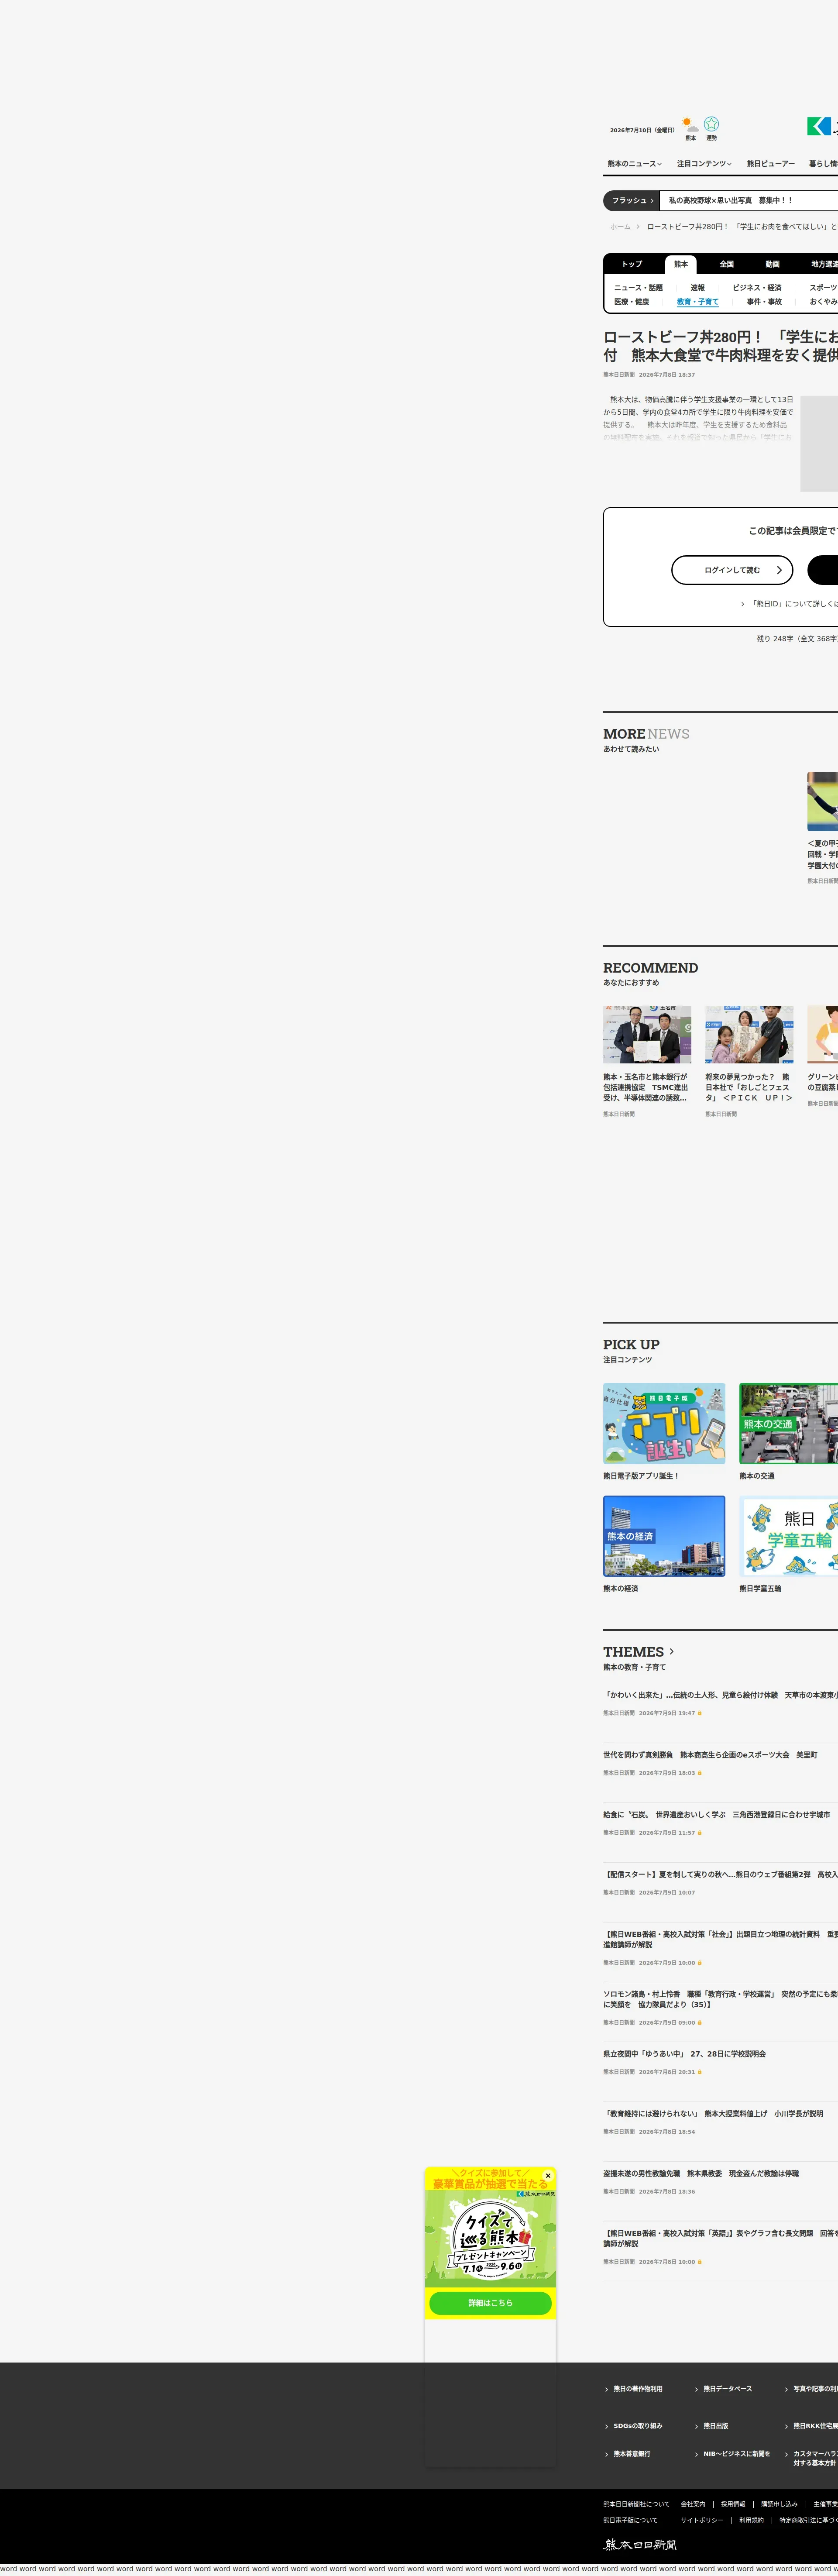Screen dimensions: 838x2576
Task: Open 熊日ビューアー from the top navigation
Action: 771,164
